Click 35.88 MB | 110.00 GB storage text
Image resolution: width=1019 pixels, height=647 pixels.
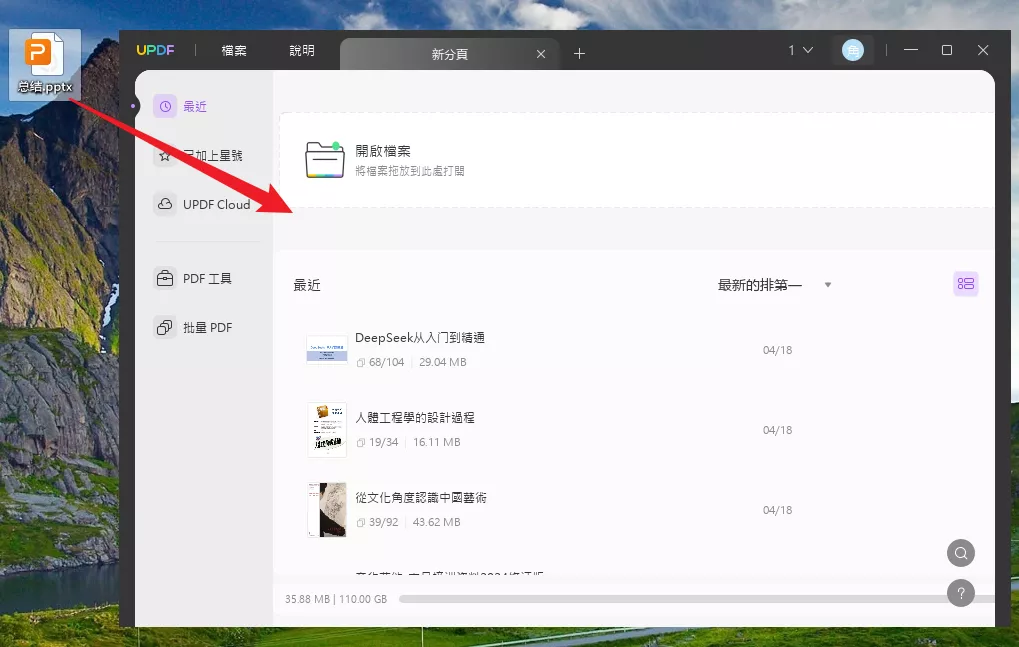coord(336,599)
